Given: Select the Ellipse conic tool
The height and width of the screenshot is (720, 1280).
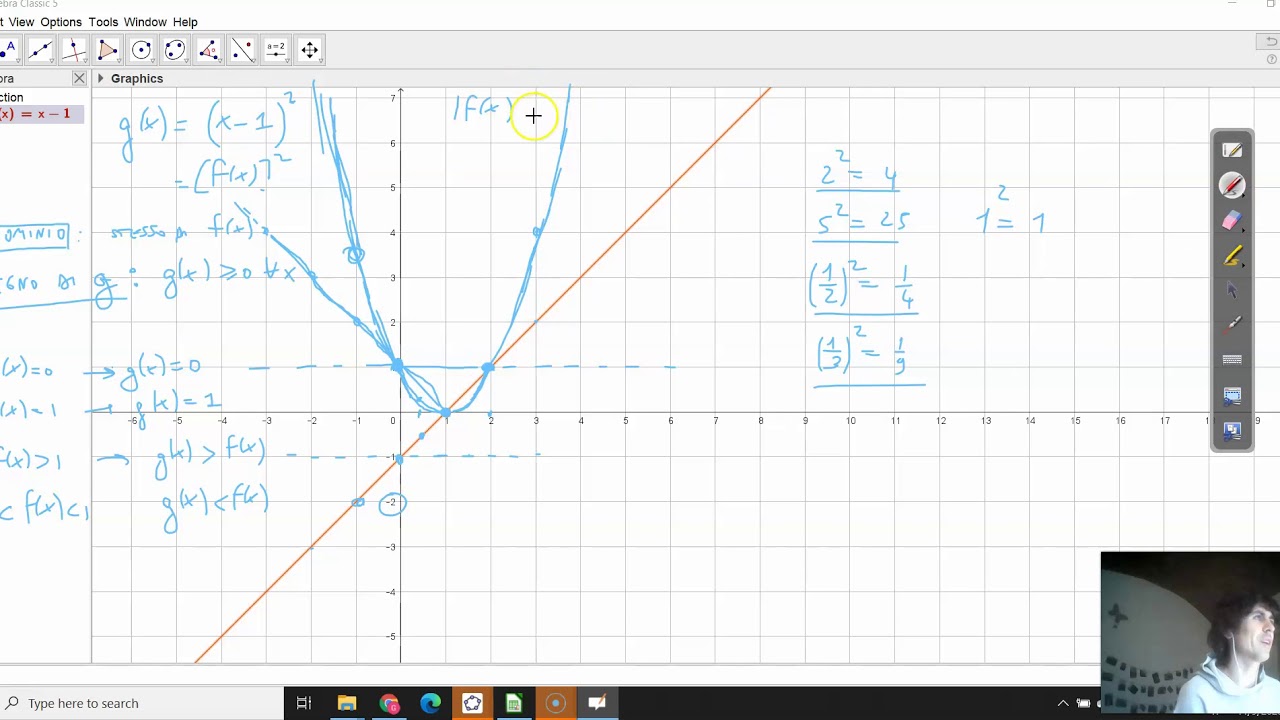Looking at the screenshot, I should (x=175, y=49).
